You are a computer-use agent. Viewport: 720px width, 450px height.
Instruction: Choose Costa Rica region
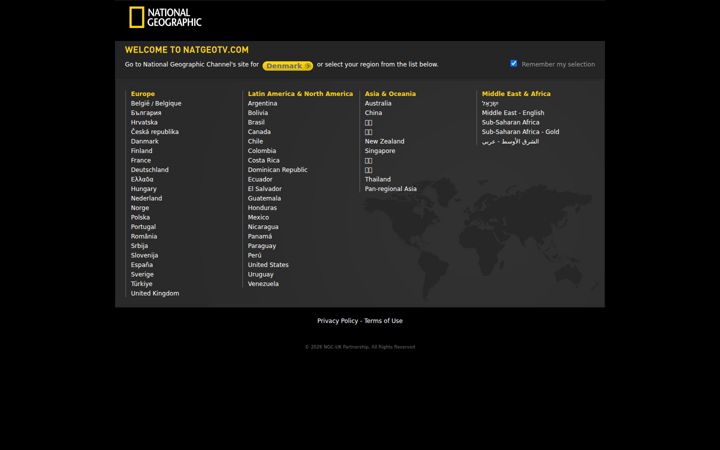[x=264, y=160]
